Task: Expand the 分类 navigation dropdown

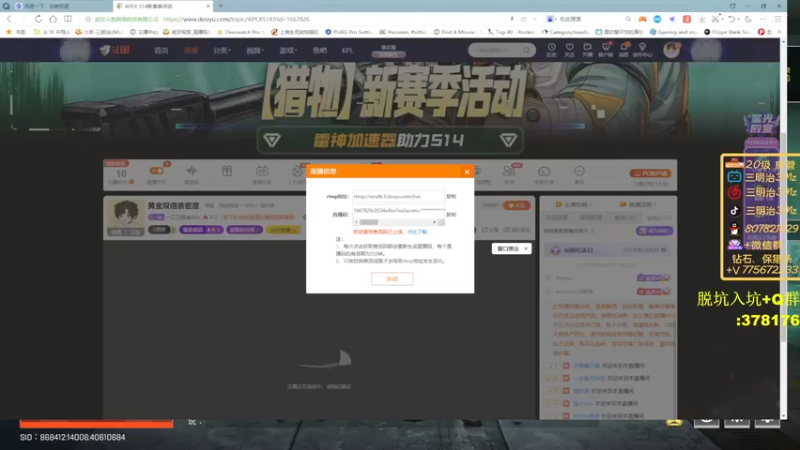Action: click(222, 51)
